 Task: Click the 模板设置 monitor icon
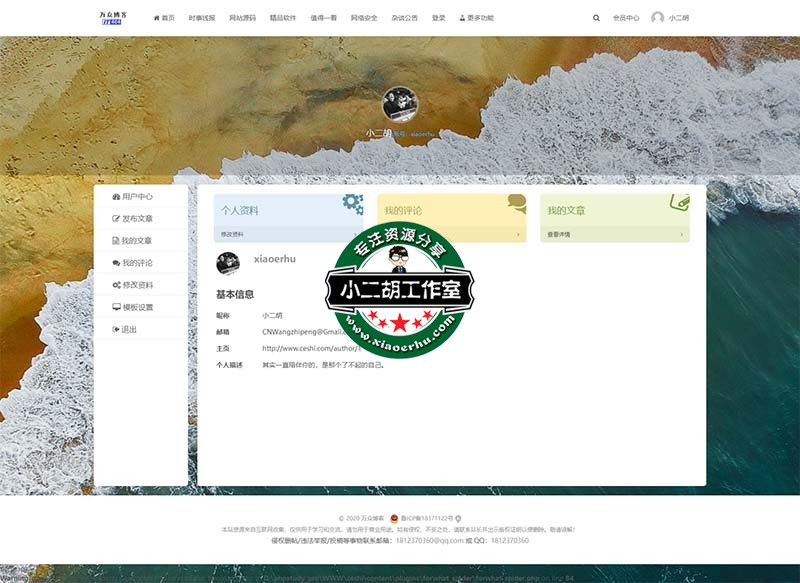(x=114, y=306)
